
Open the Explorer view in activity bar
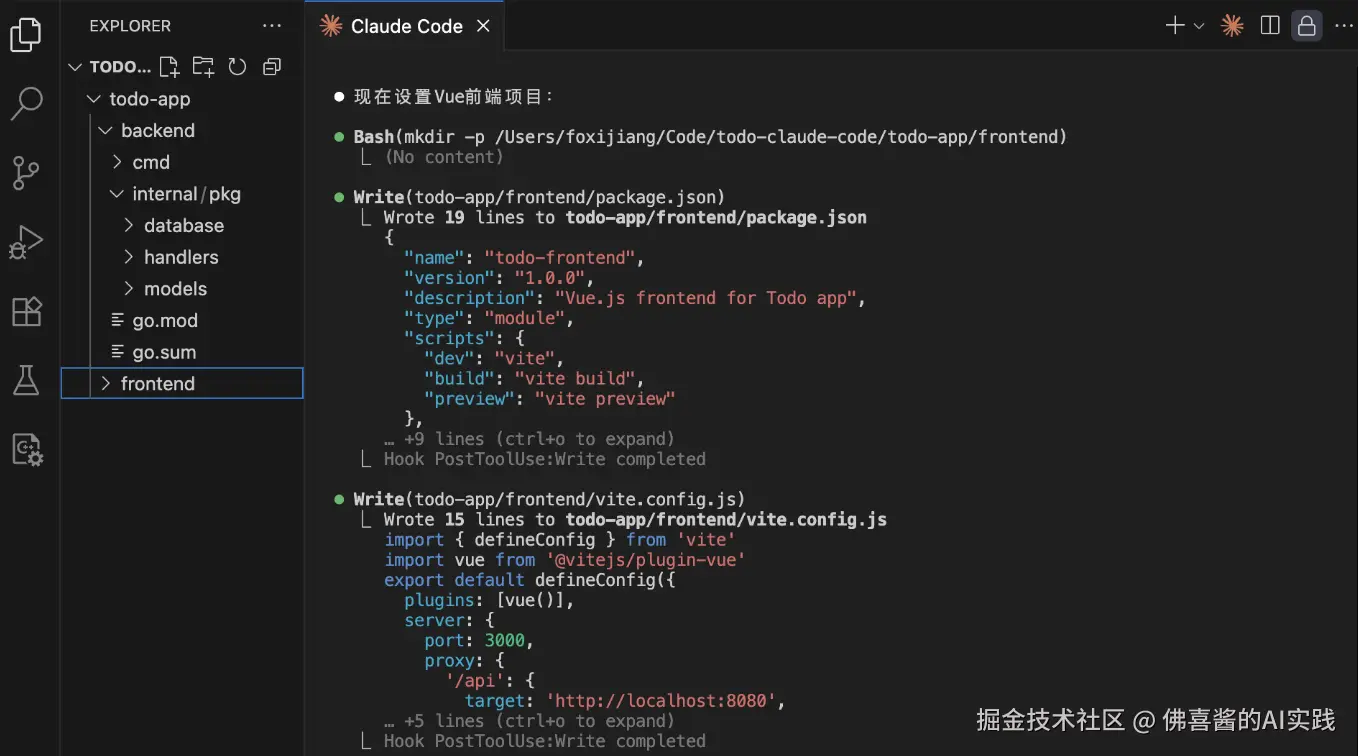[x=26, y=35]
